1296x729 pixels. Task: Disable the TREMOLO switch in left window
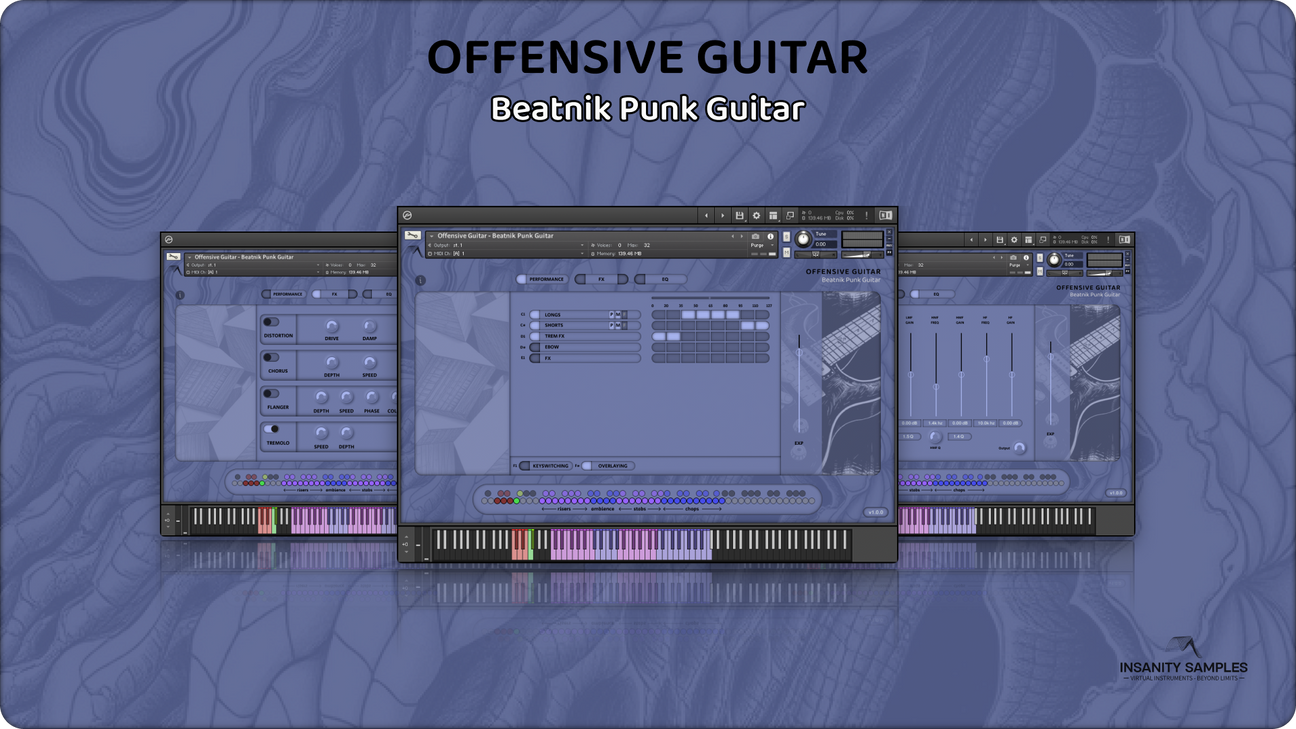pyautogui.click(x=271, y=429)
